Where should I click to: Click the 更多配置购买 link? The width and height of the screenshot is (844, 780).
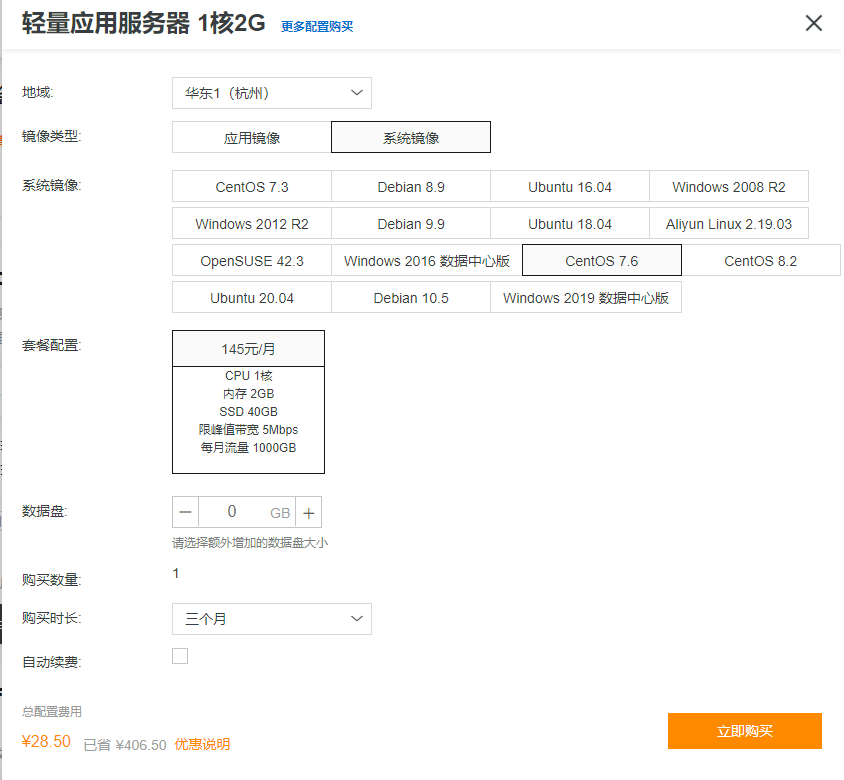tap(318, 24)
